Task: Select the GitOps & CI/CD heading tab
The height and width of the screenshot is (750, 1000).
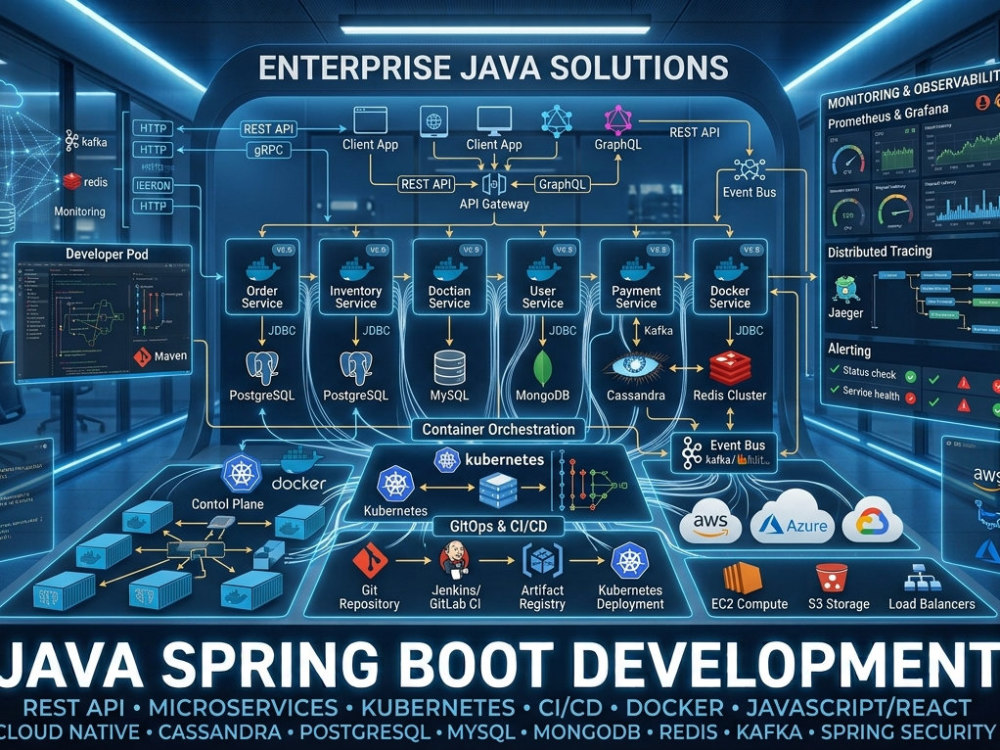Action: click(498, 526)
